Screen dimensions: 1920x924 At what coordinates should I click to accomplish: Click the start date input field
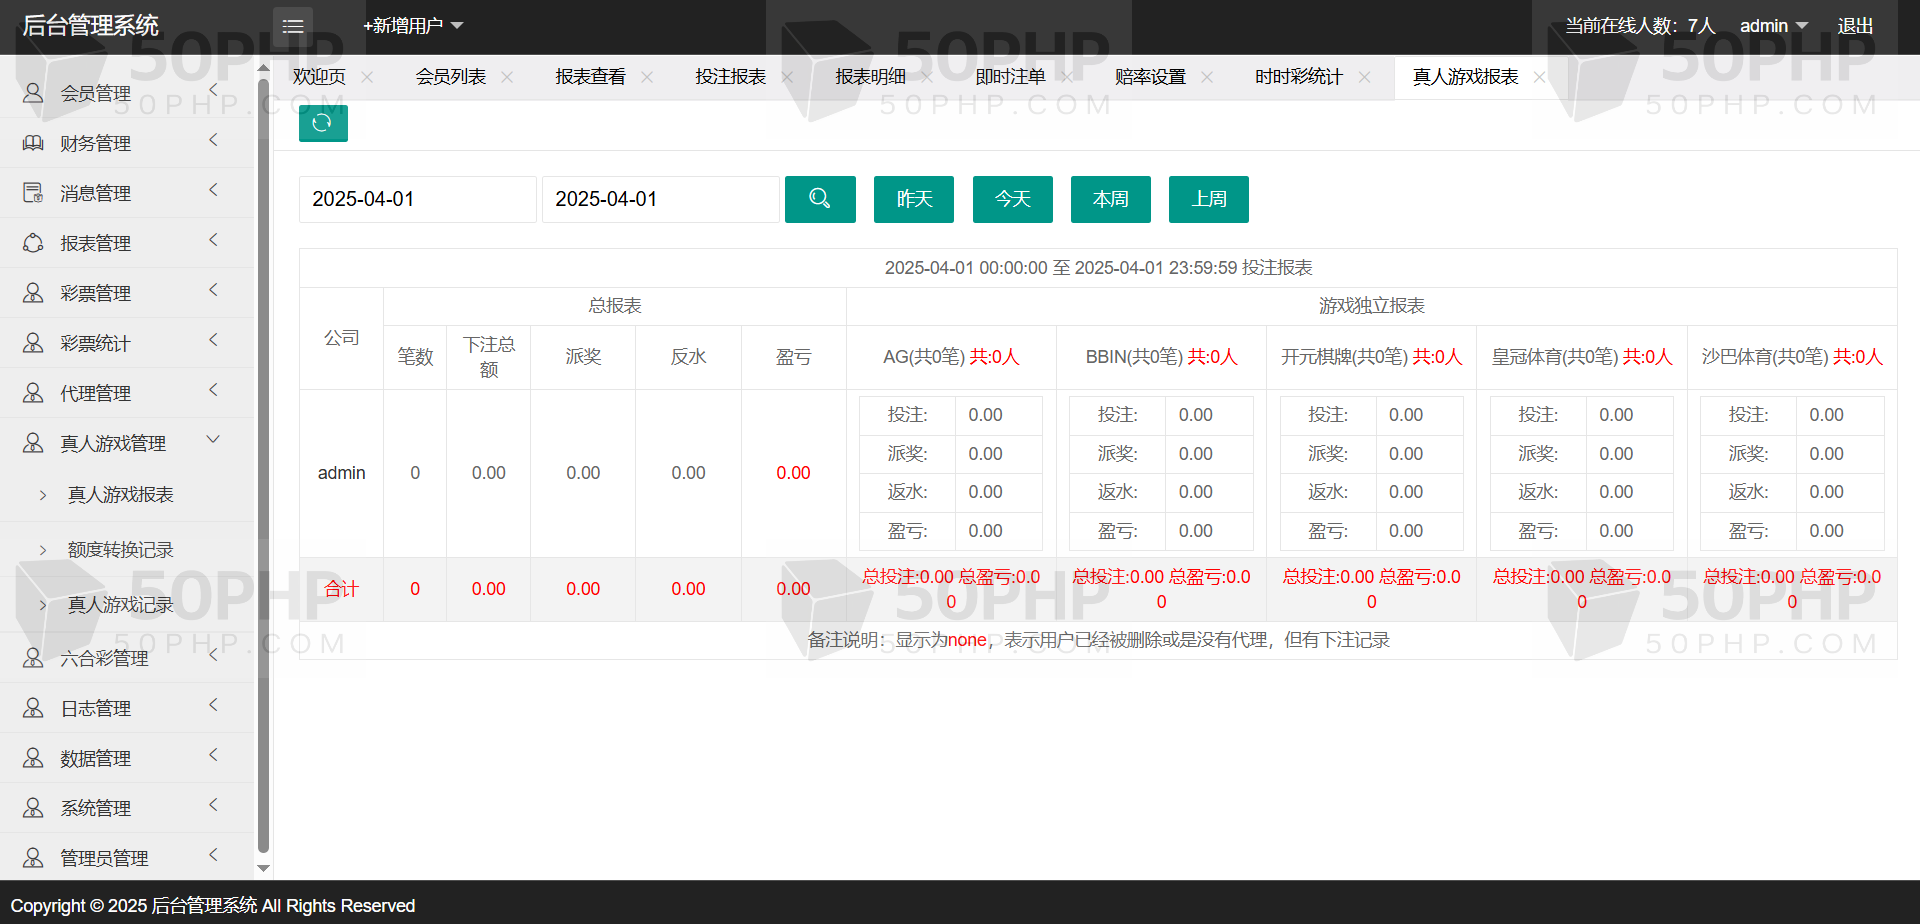pos(417,199)
